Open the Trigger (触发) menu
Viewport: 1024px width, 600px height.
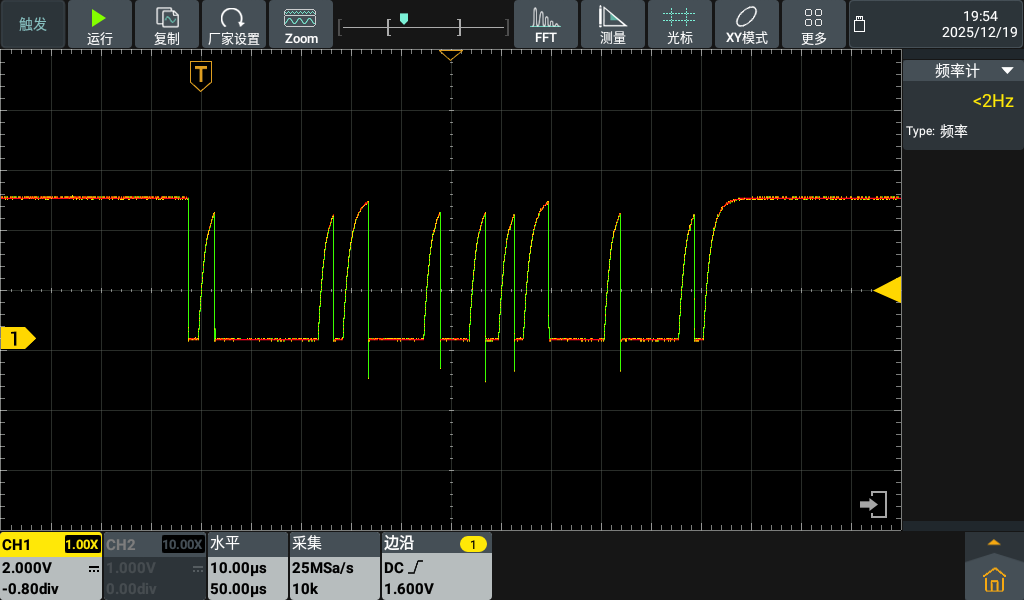coord(33,25)
